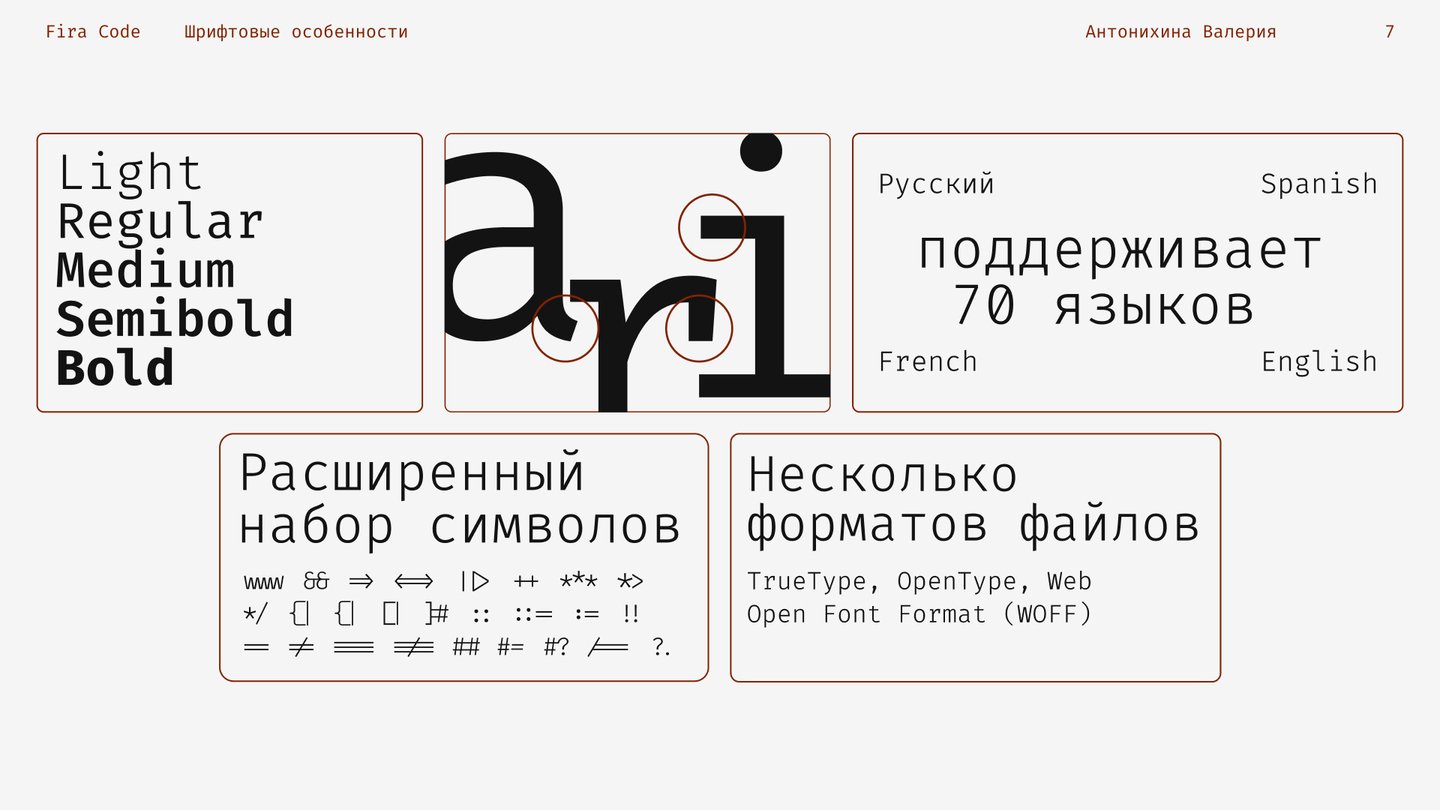The image size is (1440, 810).
Task: Select the word "Light" weight sample
Action: pyautogui.click(x=130, y=172)
